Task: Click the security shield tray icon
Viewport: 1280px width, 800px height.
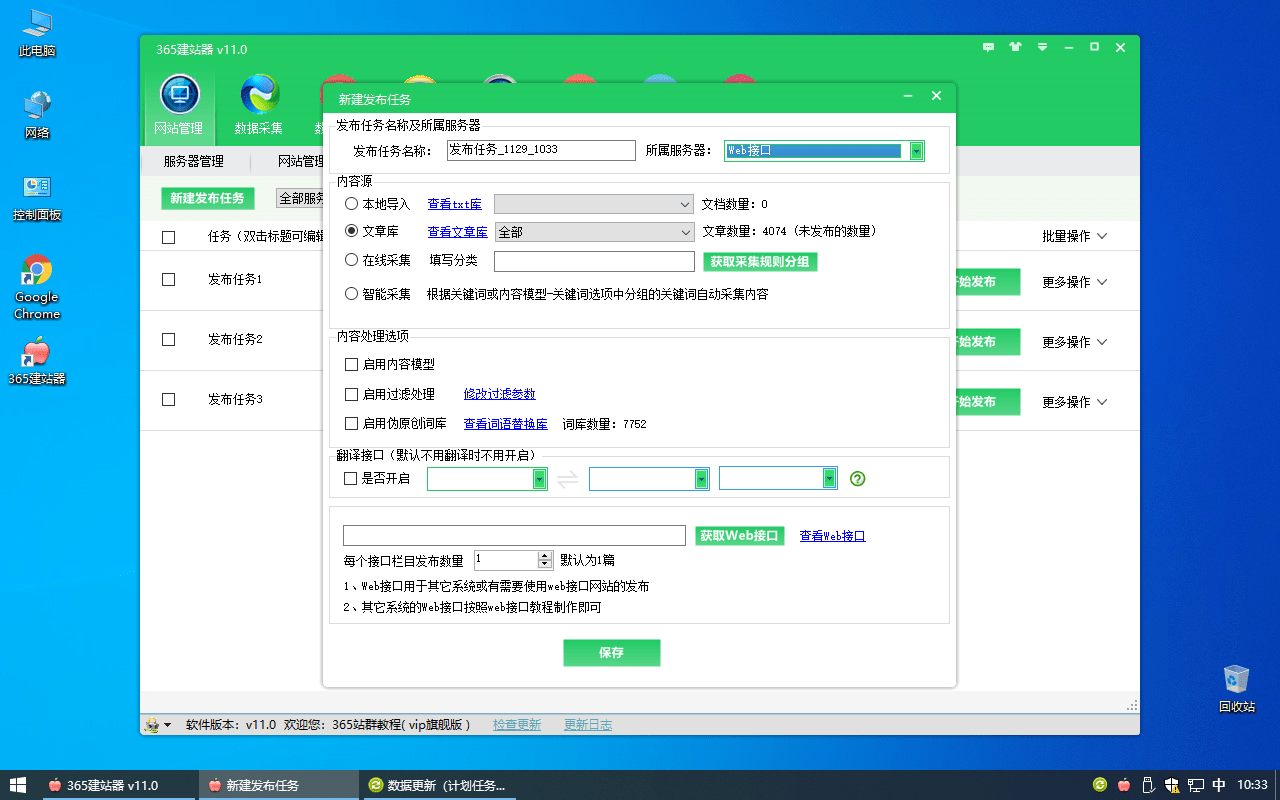Action: click(x=1172, y=785)
